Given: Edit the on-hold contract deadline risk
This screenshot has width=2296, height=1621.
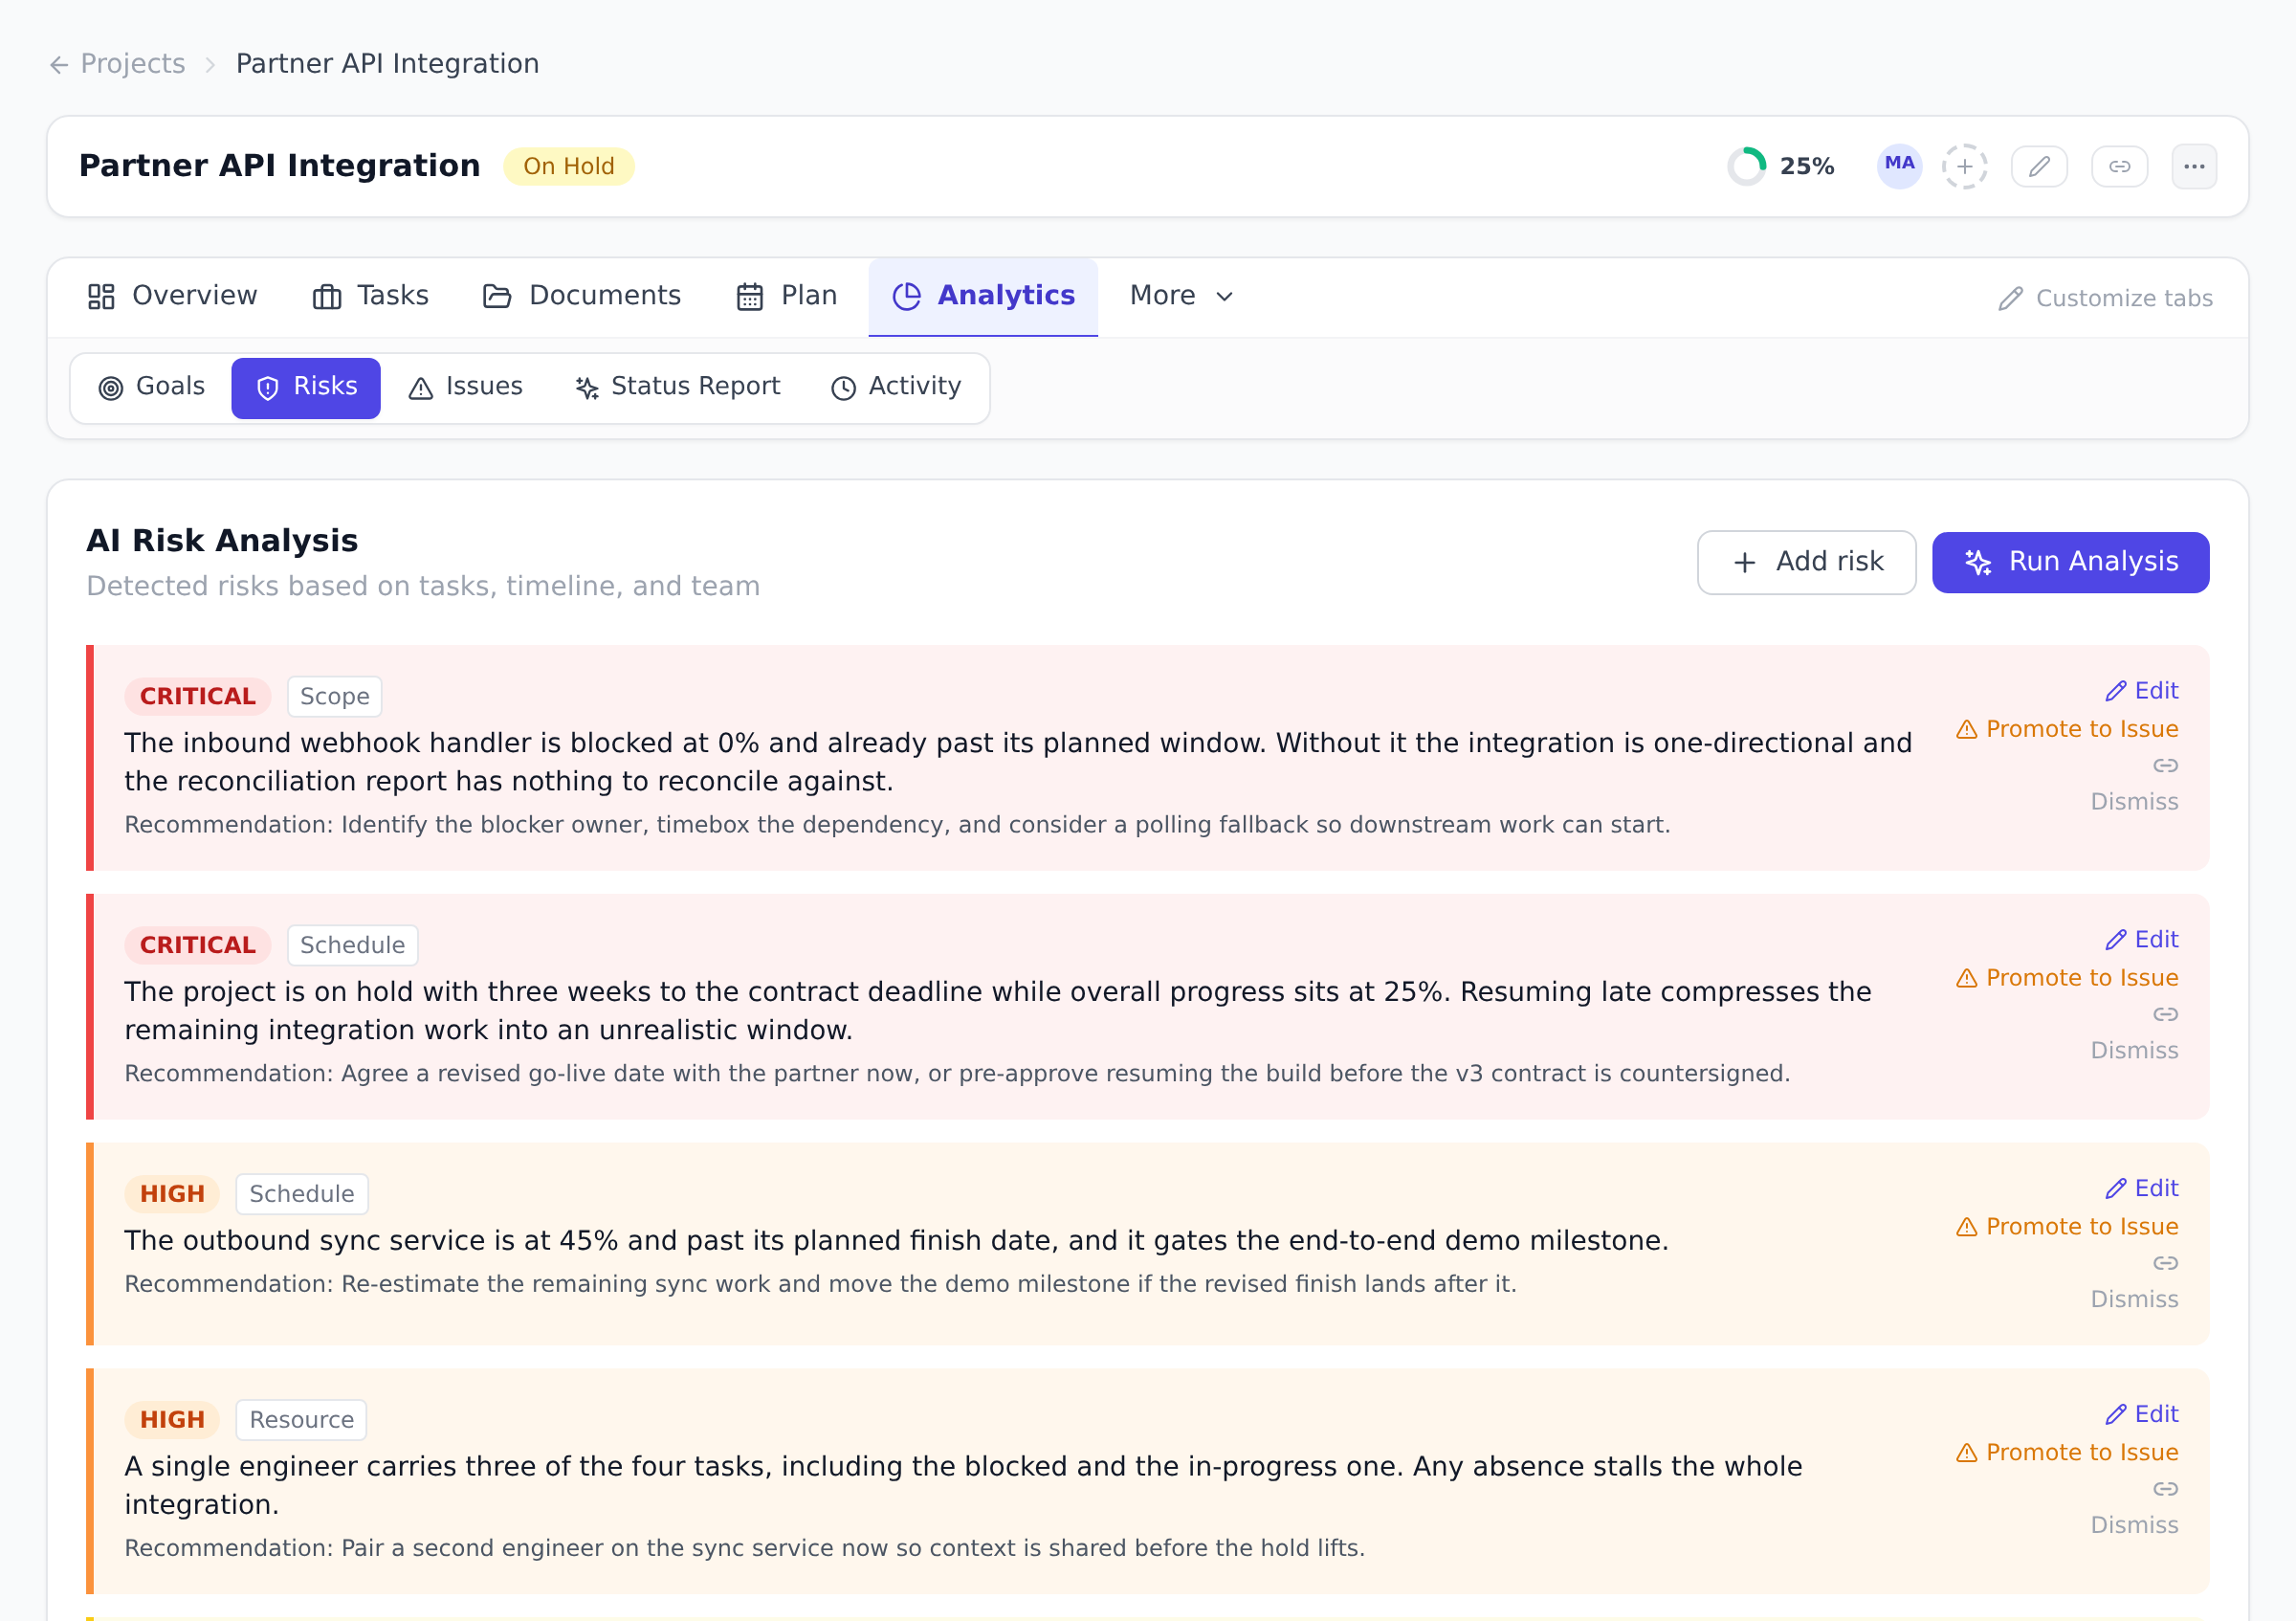Looking at the screenshot, I should [x=2141, y=940].
